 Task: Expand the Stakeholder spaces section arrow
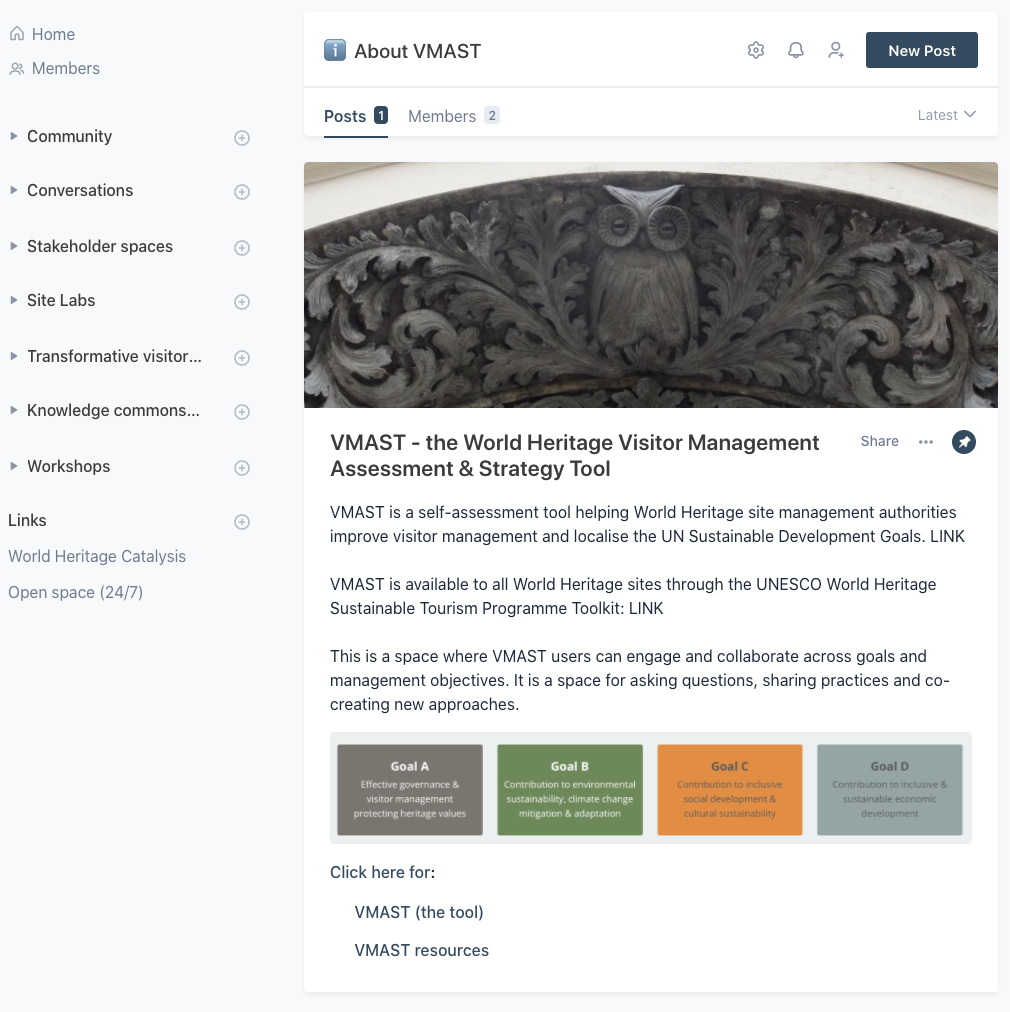[14, 246]
